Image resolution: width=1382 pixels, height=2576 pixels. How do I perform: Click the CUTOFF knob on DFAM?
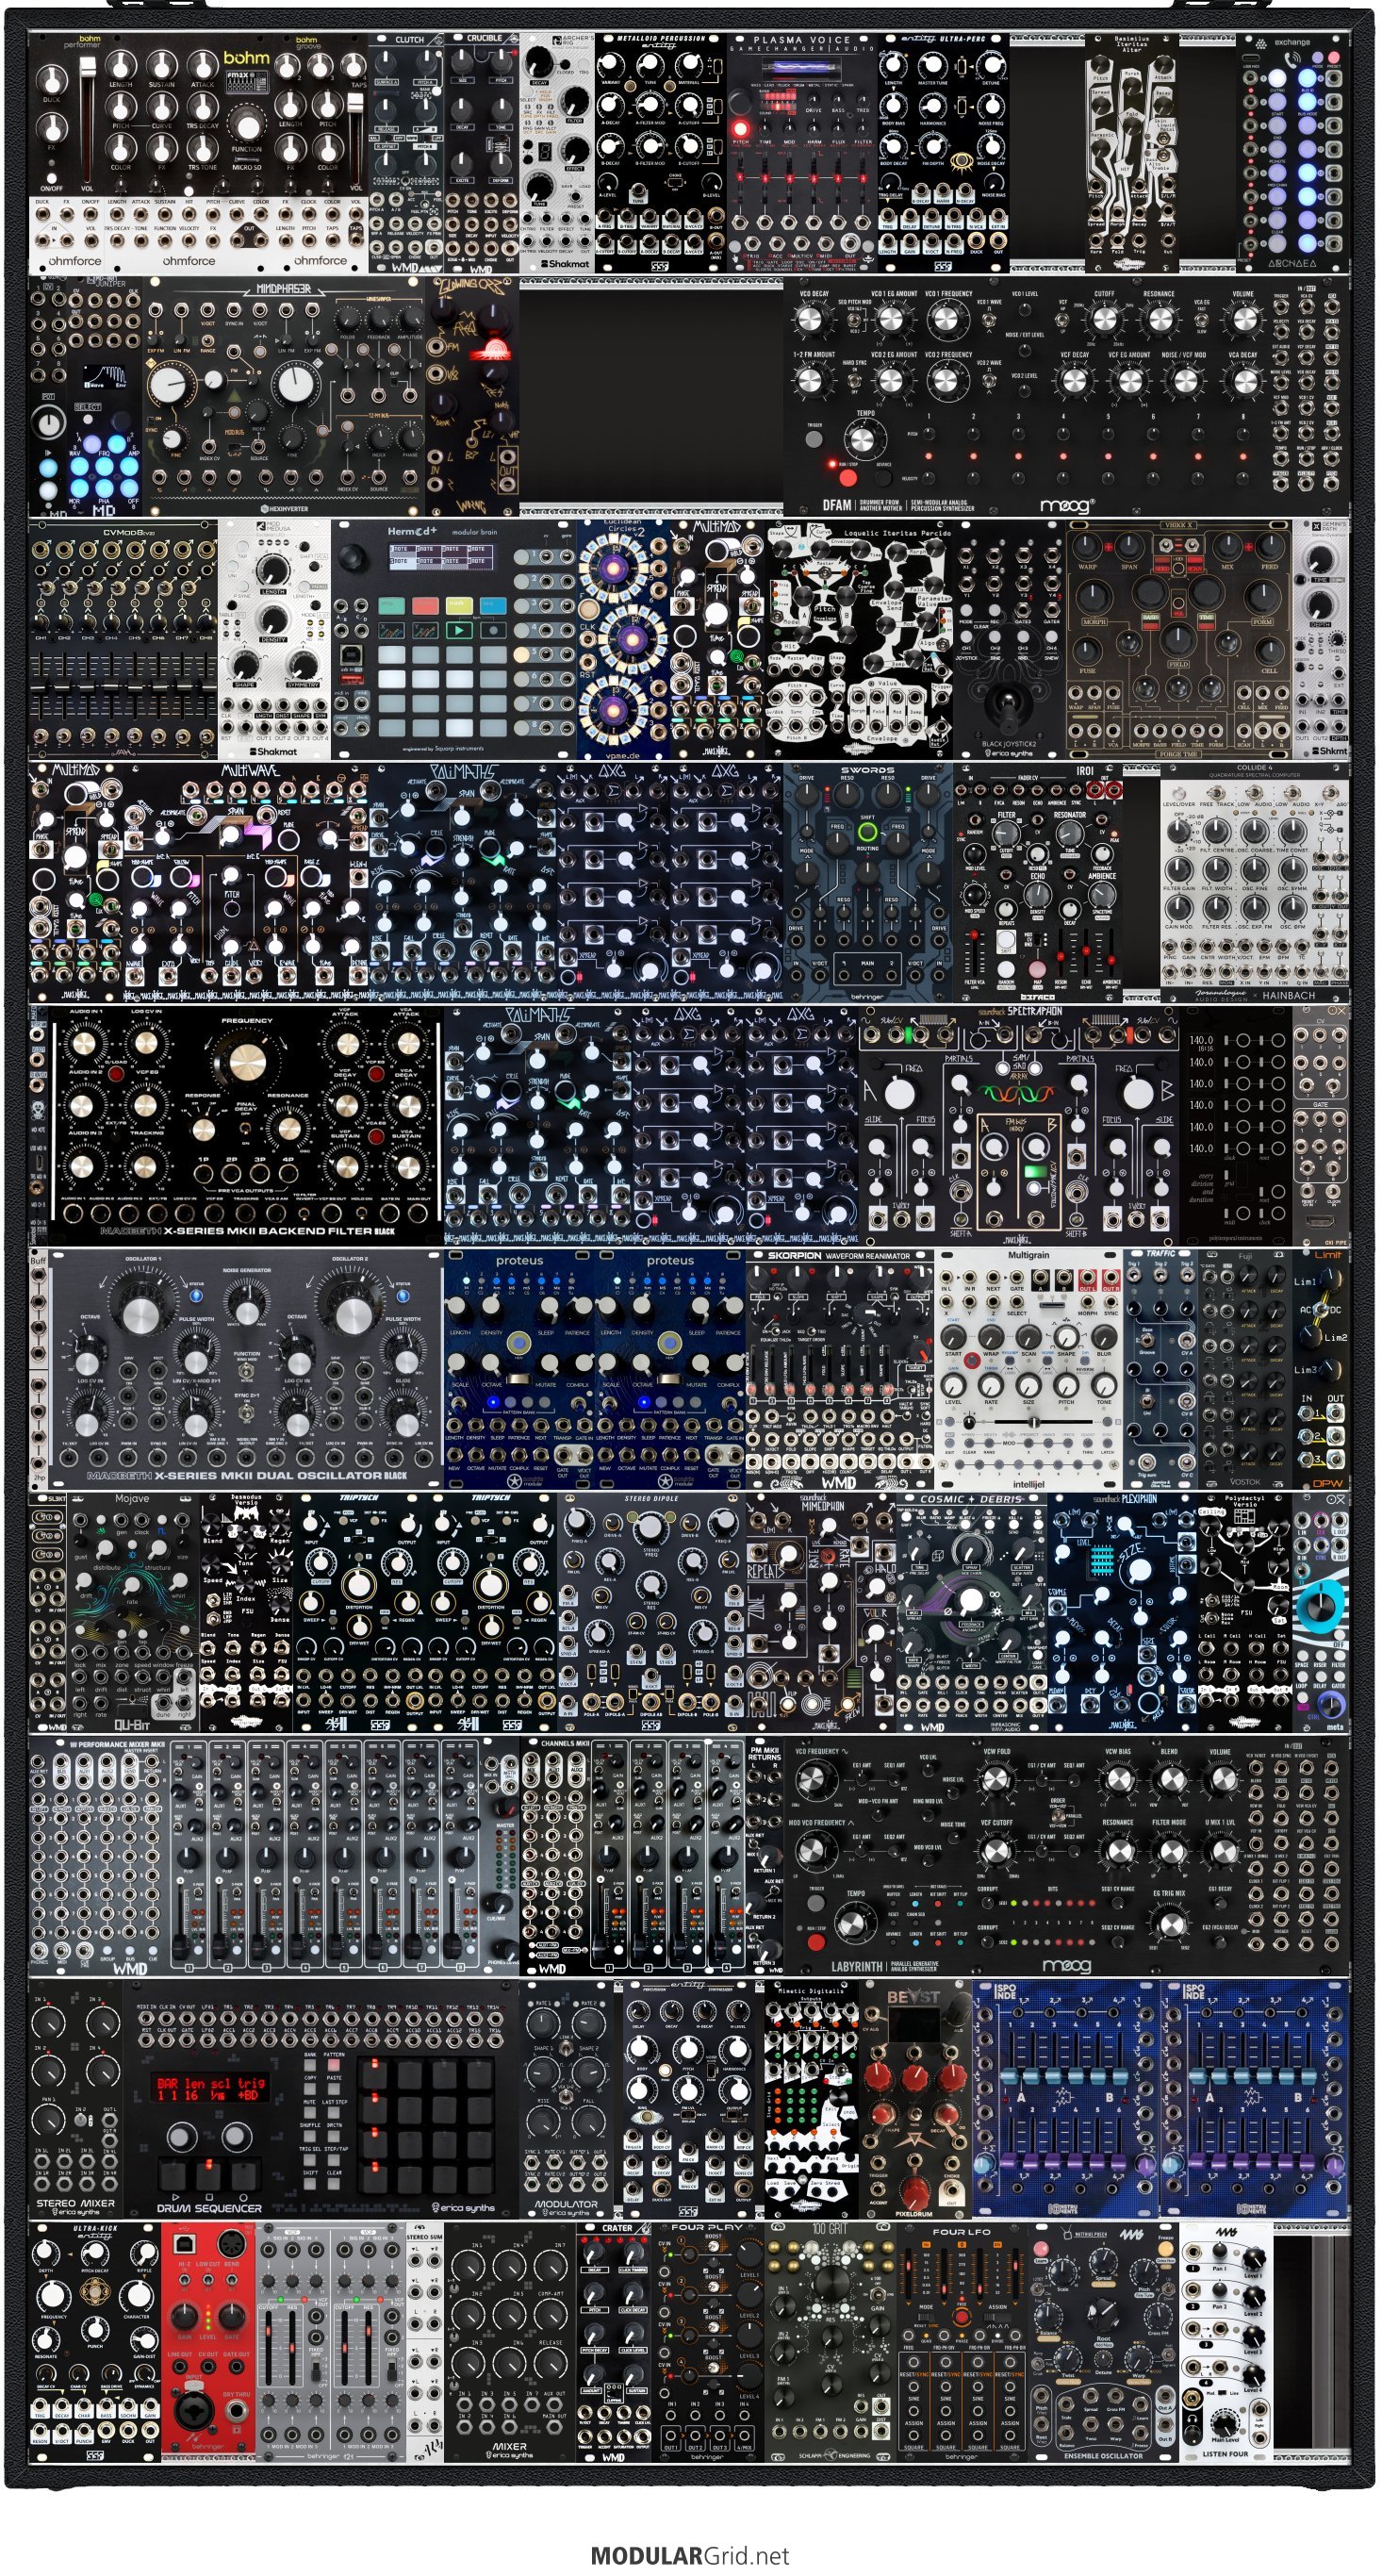(1104, 319)
